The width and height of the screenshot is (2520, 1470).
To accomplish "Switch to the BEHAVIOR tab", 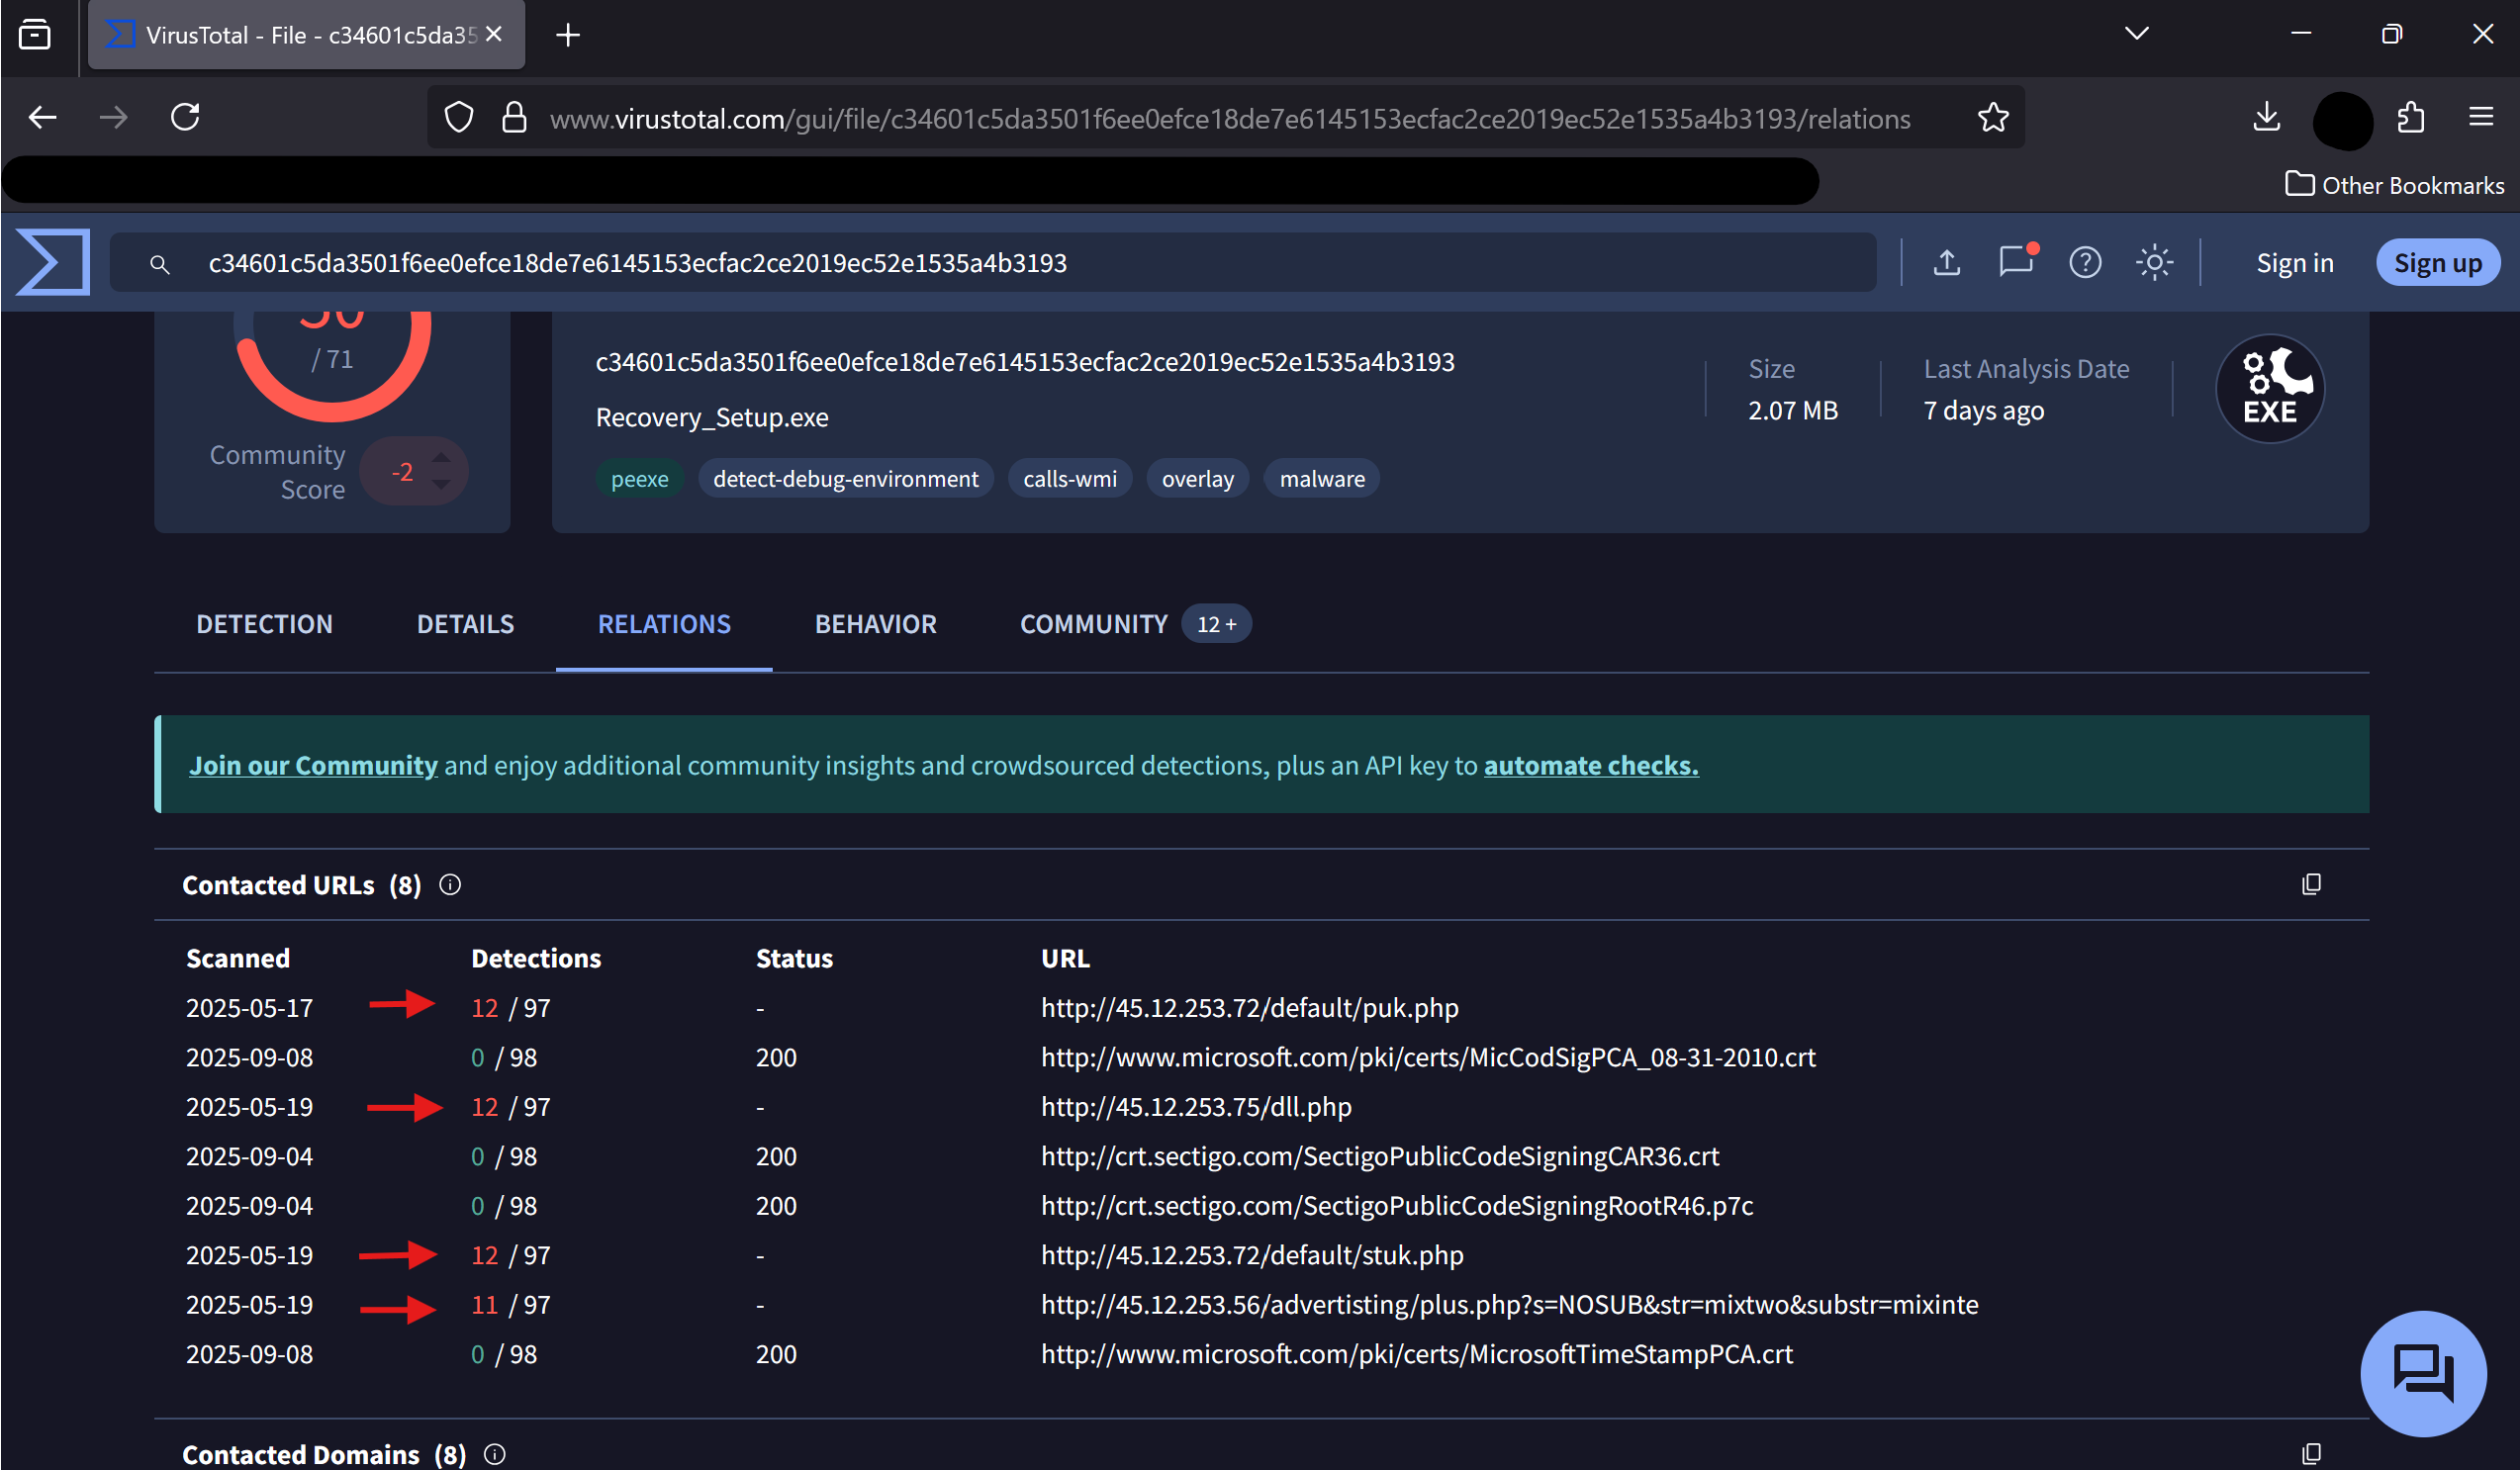I will point(875,623).
